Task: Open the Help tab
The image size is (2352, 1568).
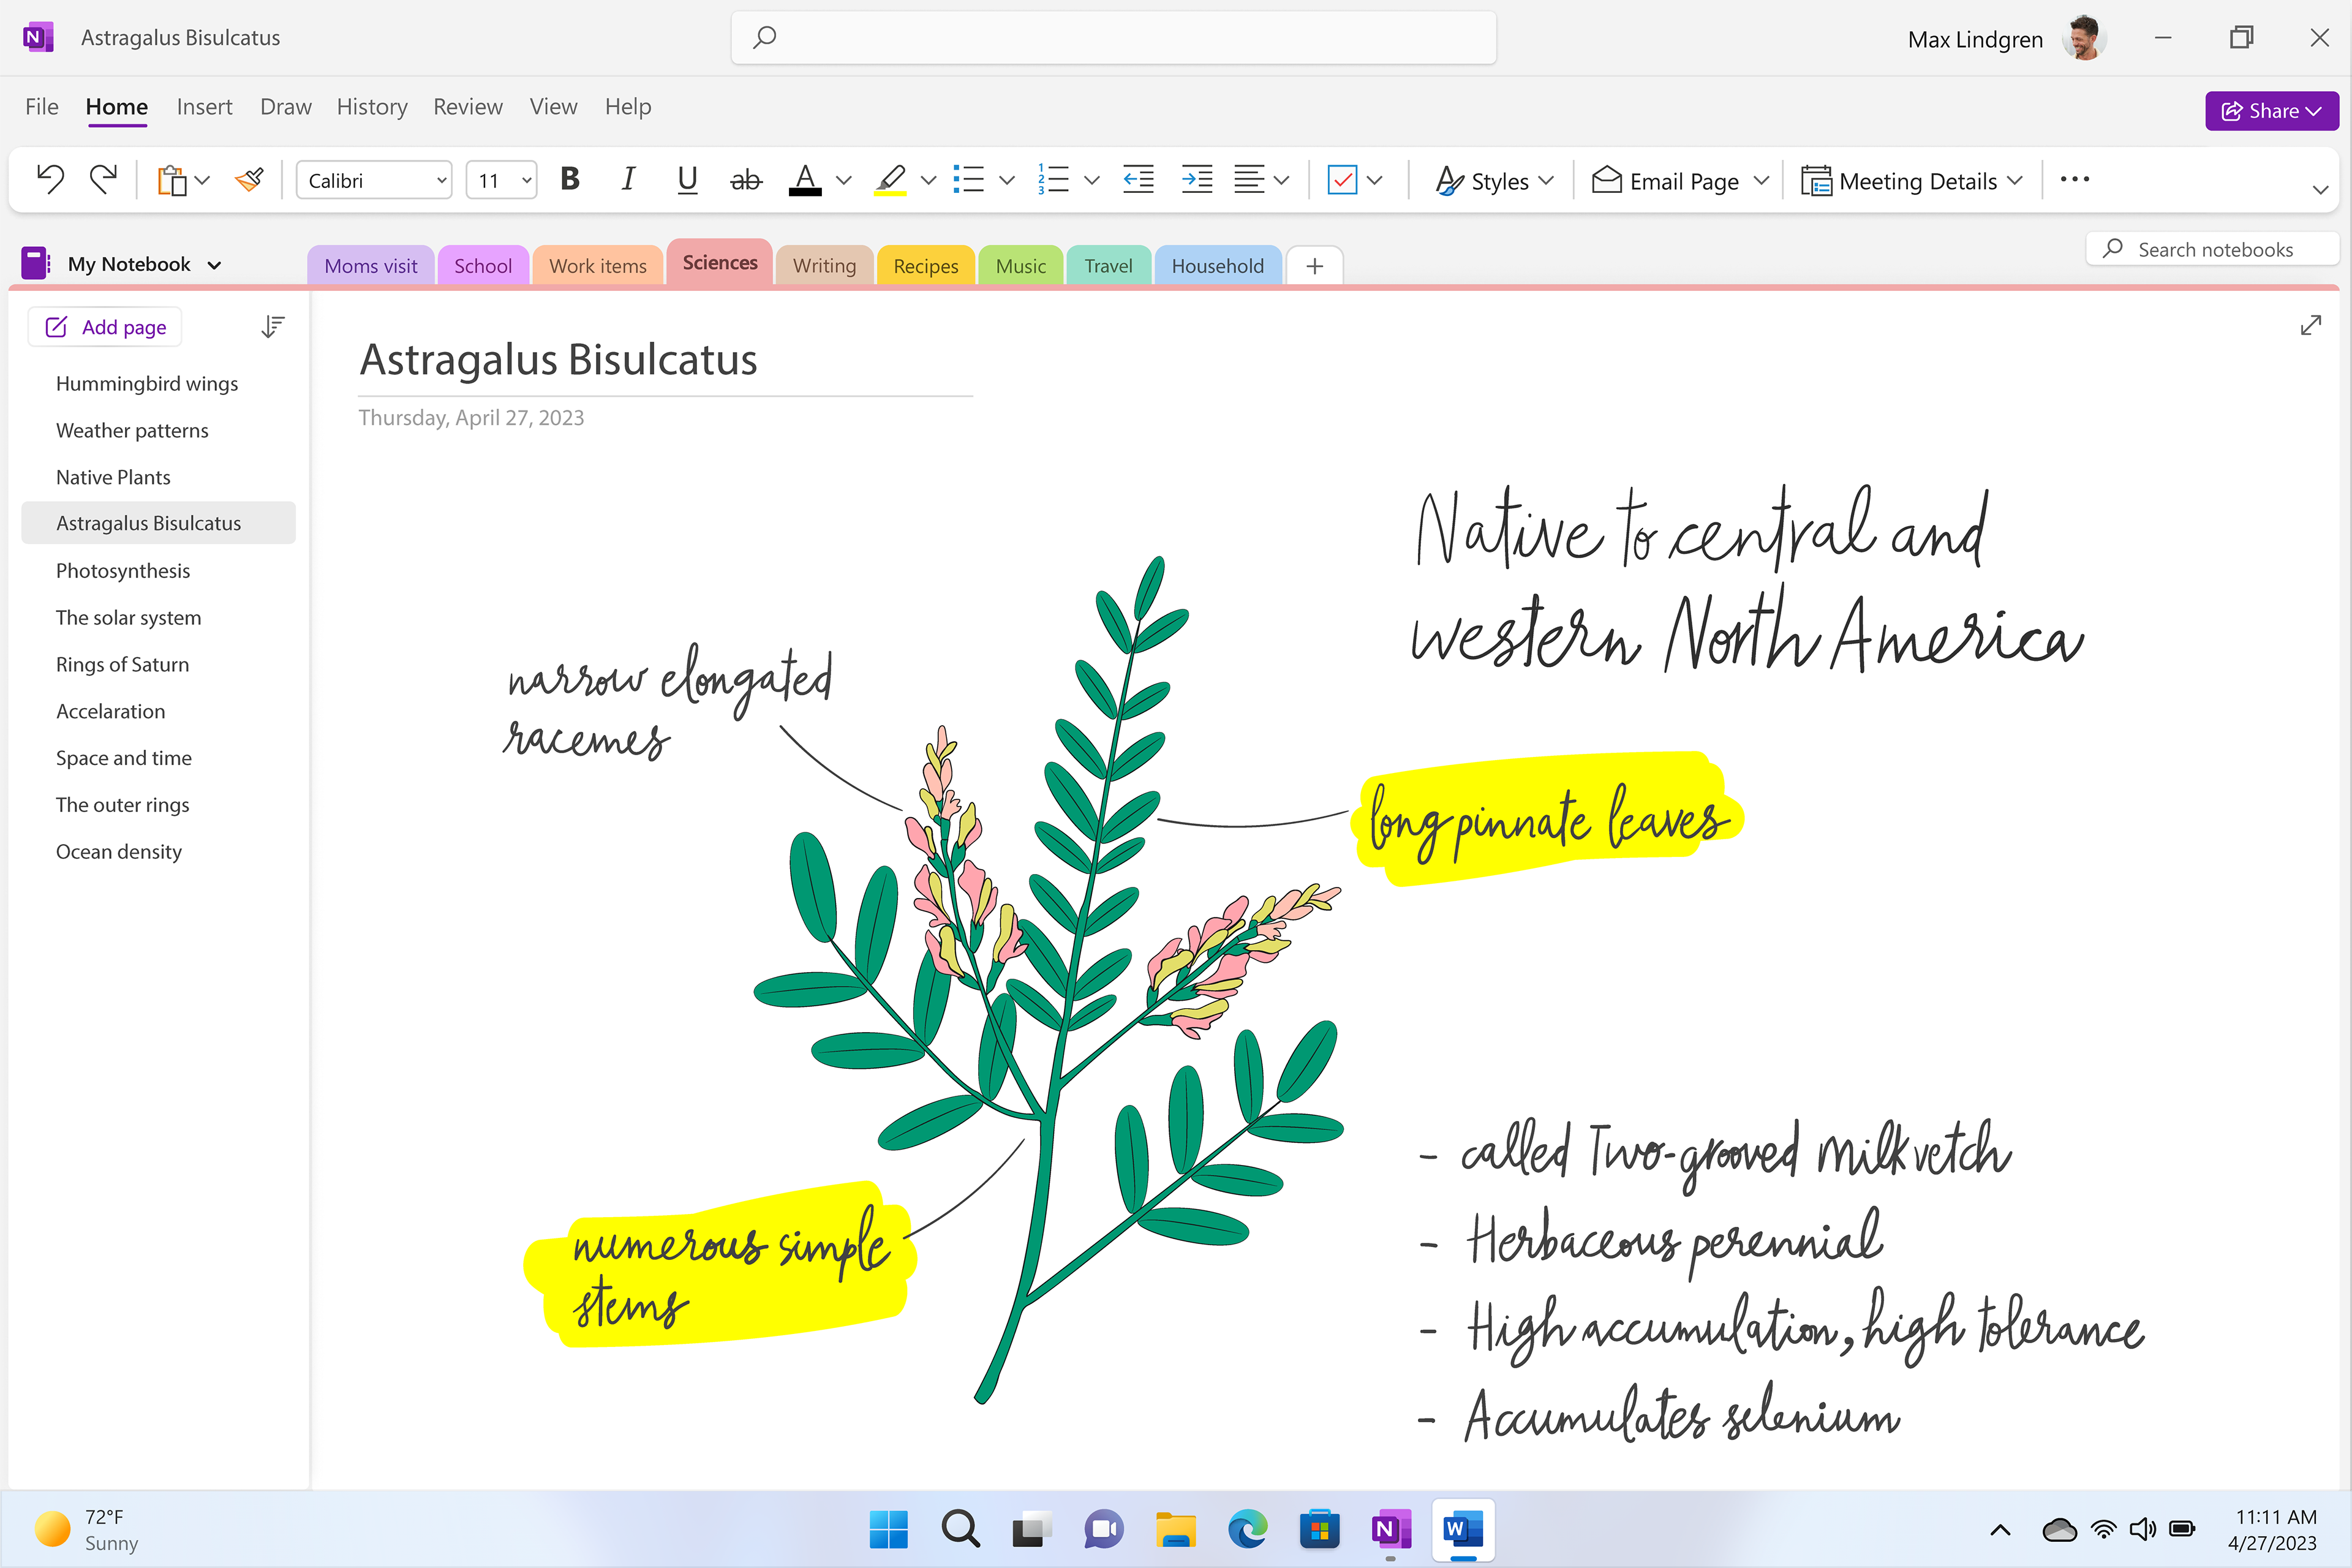Action: [628, 107]
